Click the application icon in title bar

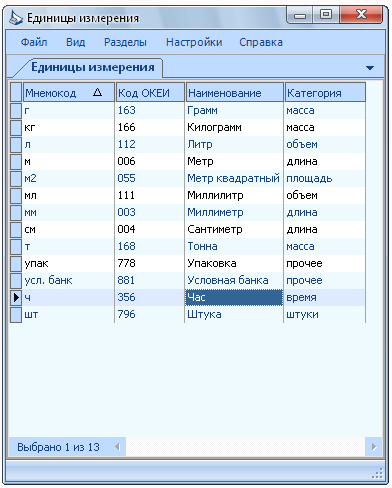pyautogui.click(x=15, y=18)
